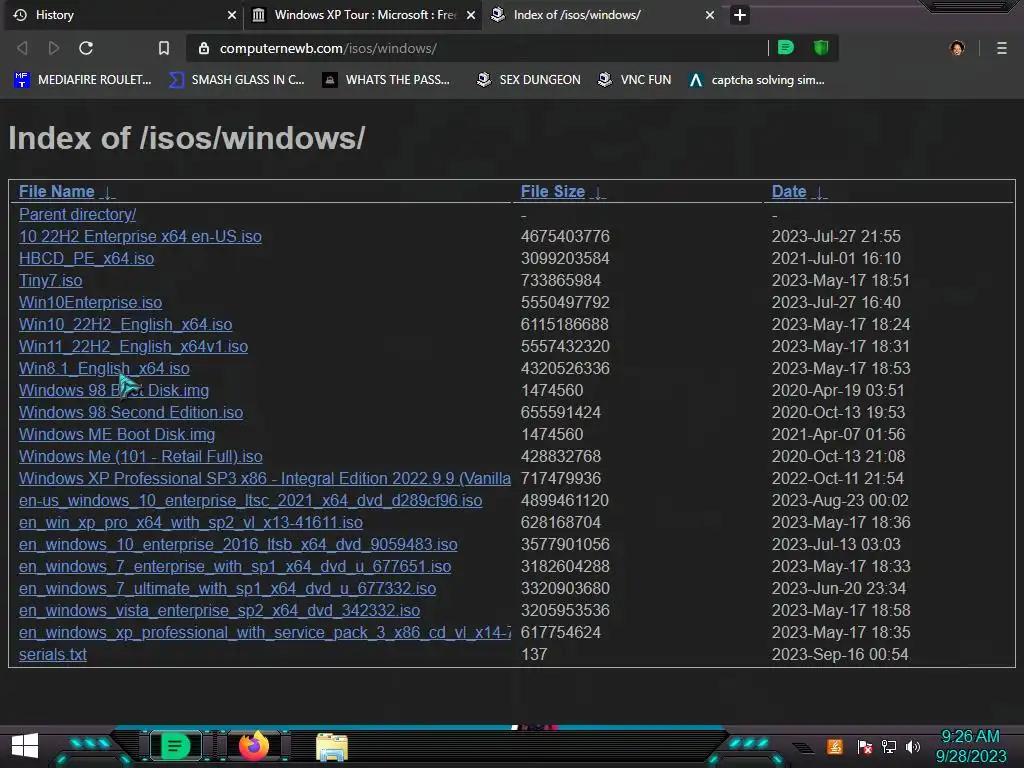Download en-us_windows_10_enterprise_ltsc_2021 iso
The height and width of the screenshot is (768, 1024).
[x=250, y=500]
